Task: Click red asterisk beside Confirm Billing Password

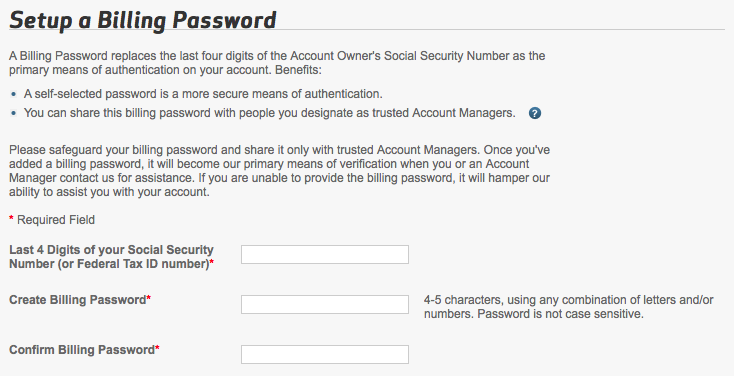Action: coord(158,348)
